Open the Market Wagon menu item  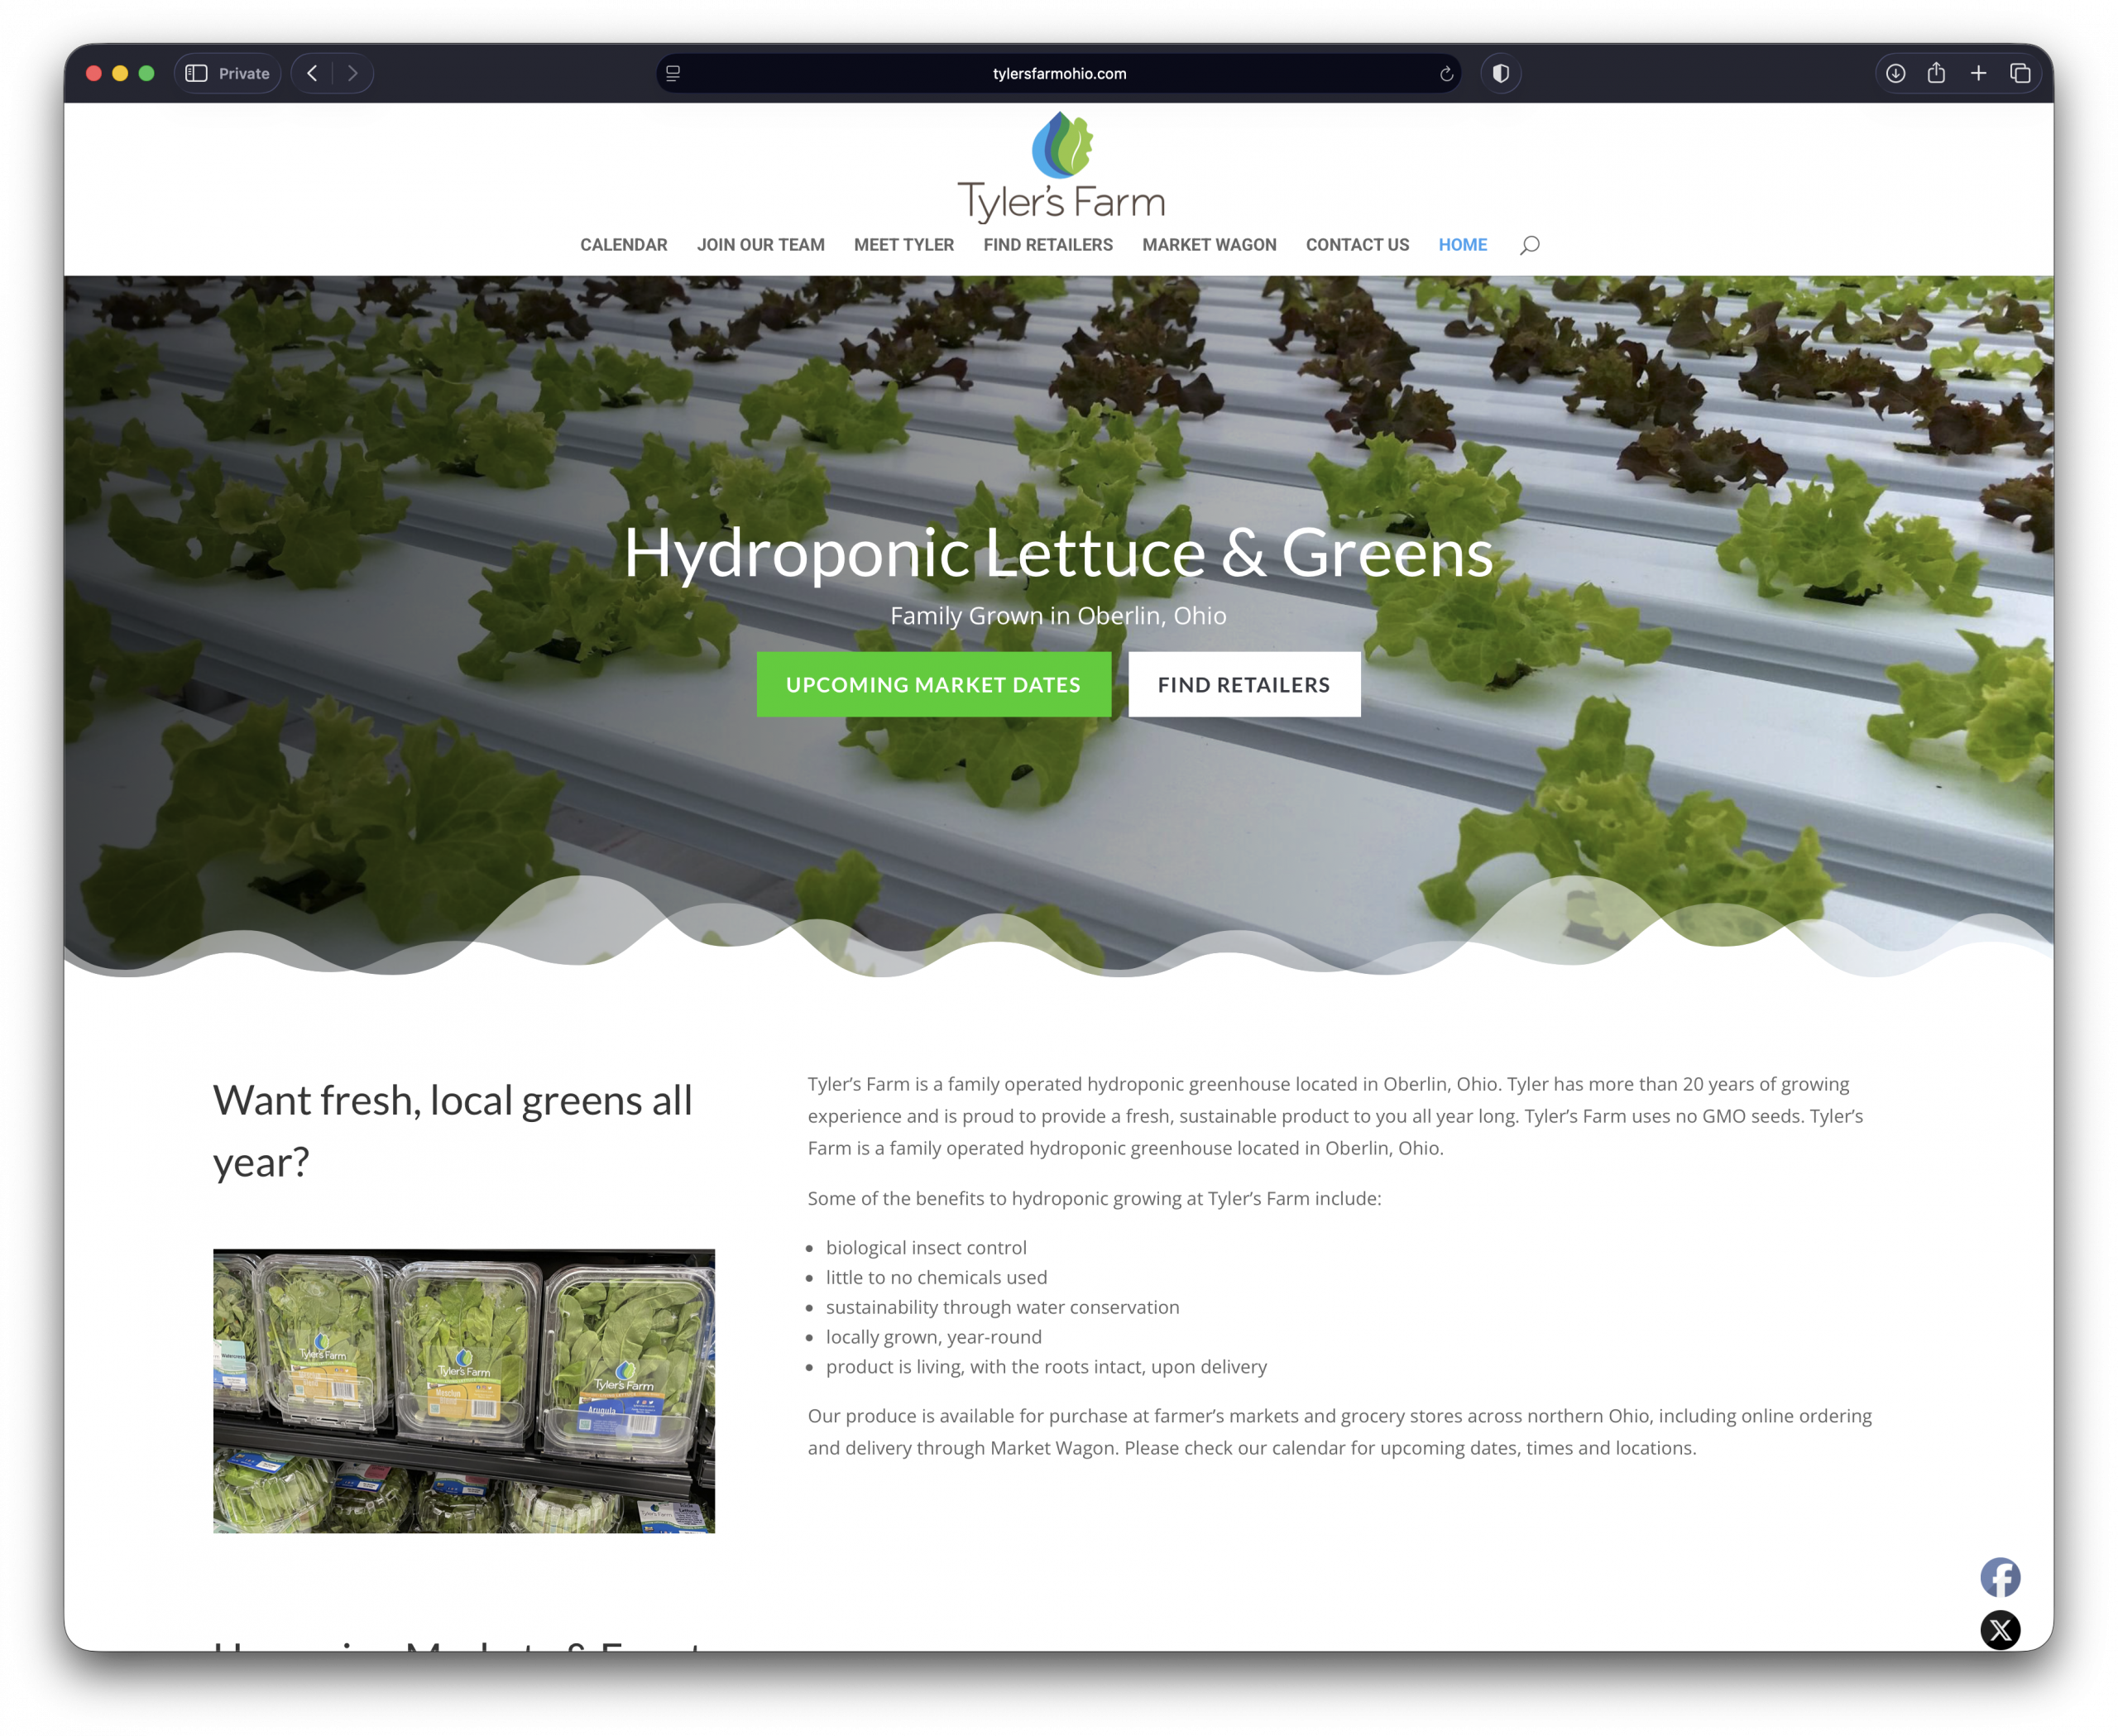pyautogui.click(x=1209, y=245)
